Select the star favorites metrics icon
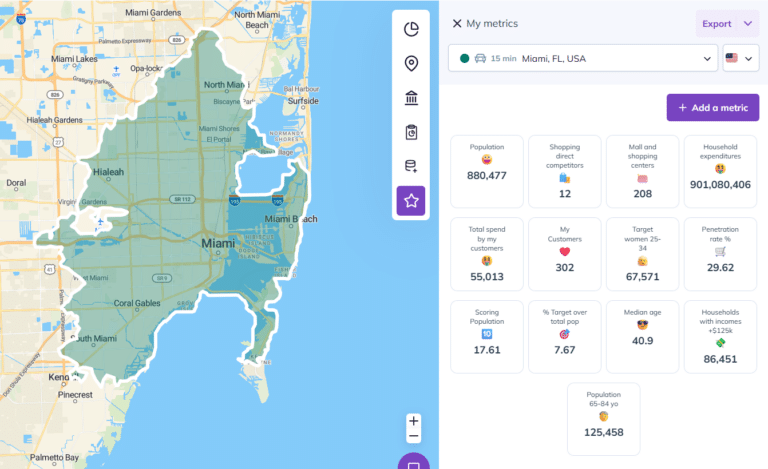The image size is (768, 469). [x=411, y=201]
